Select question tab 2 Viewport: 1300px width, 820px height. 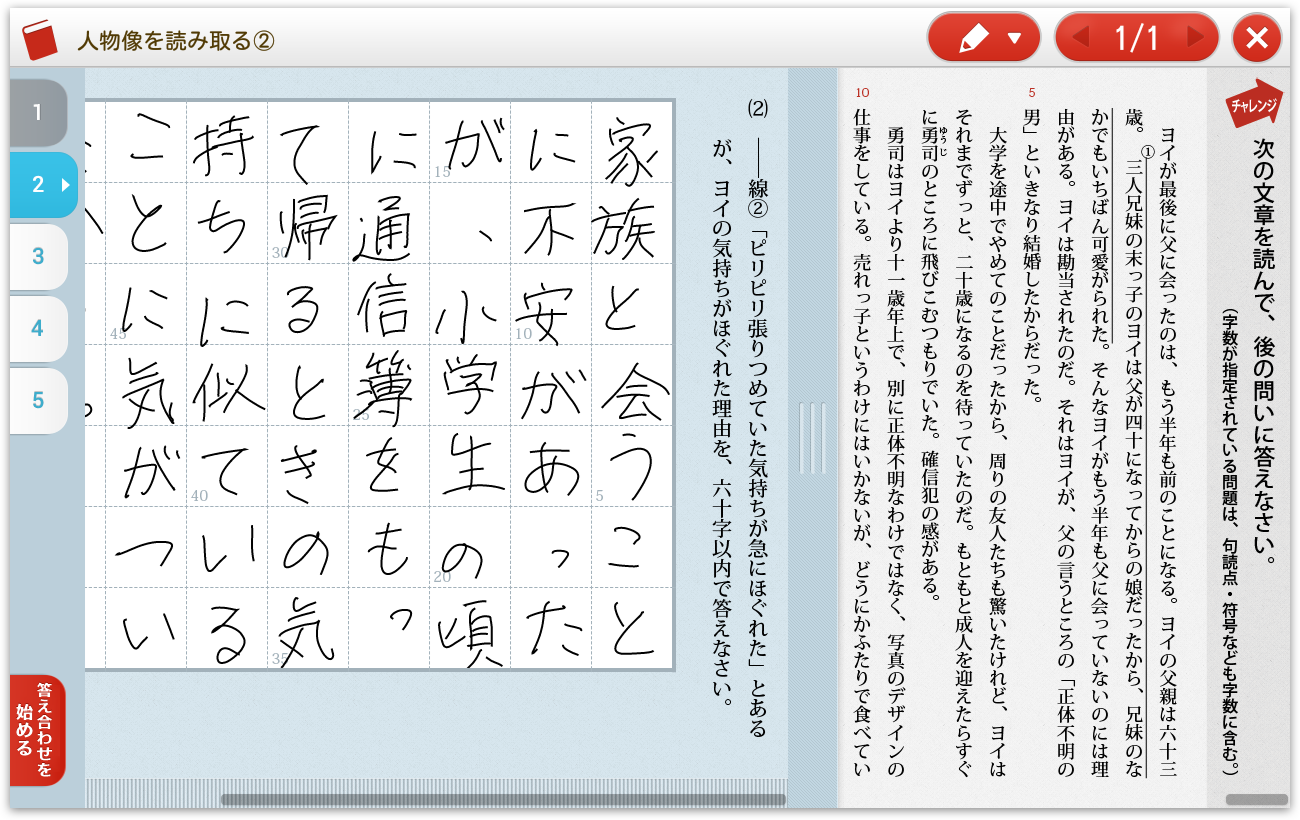point(43,185)
